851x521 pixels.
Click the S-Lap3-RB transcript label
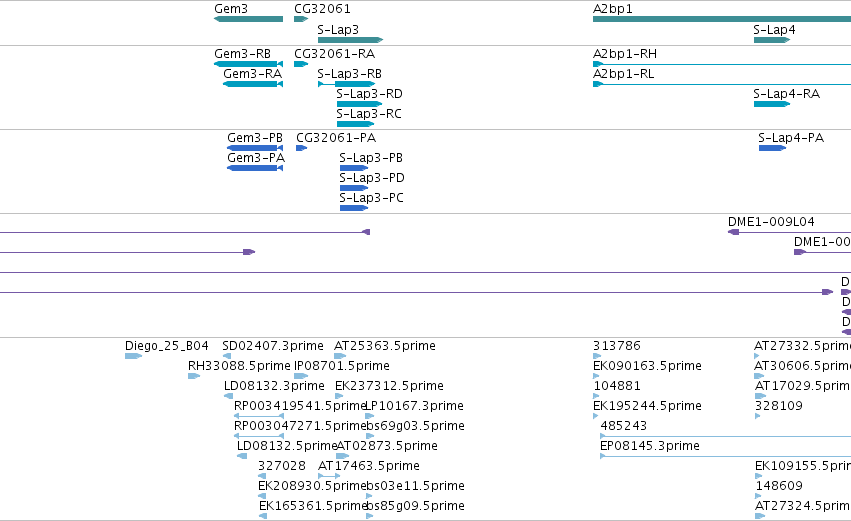[x=350, y=74]
